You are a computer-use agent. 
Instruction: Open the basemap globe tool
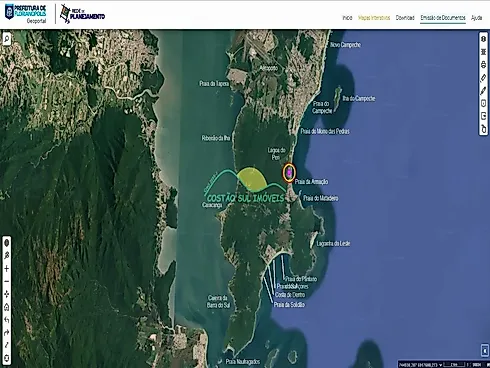[6, 243]
